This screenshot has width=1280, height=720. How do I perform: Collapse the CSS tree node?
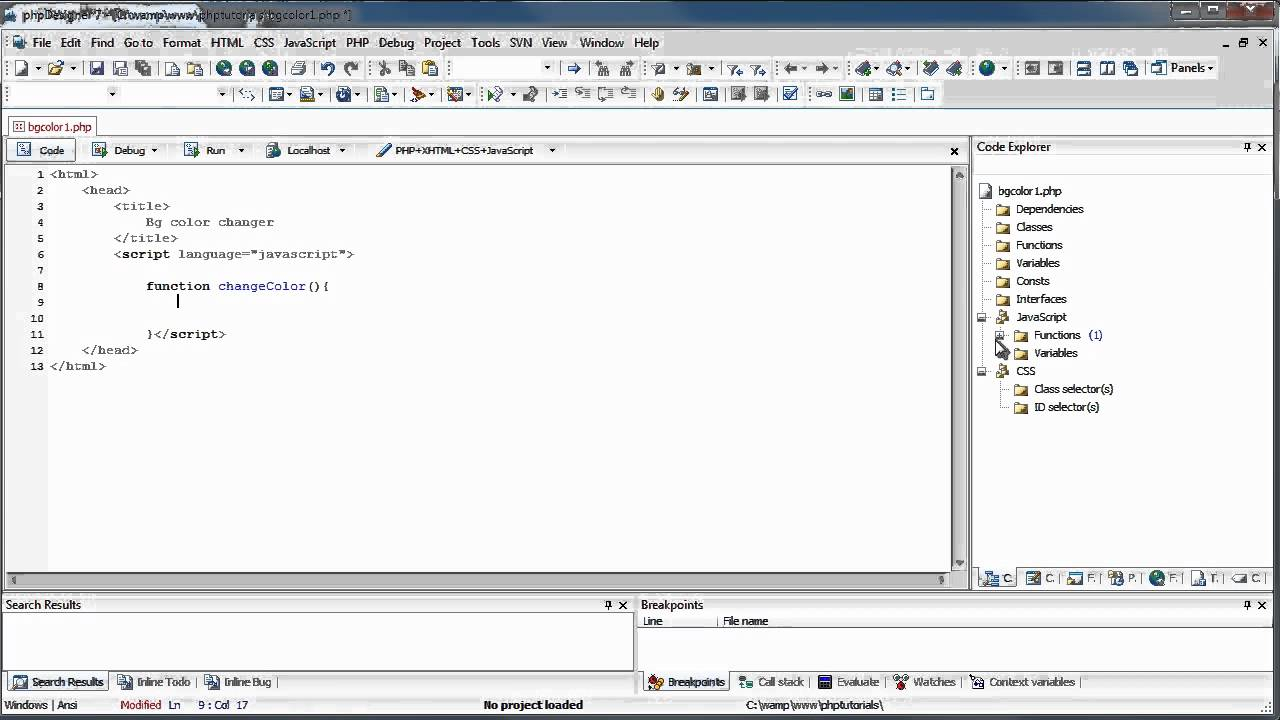[x=981, y=371]
